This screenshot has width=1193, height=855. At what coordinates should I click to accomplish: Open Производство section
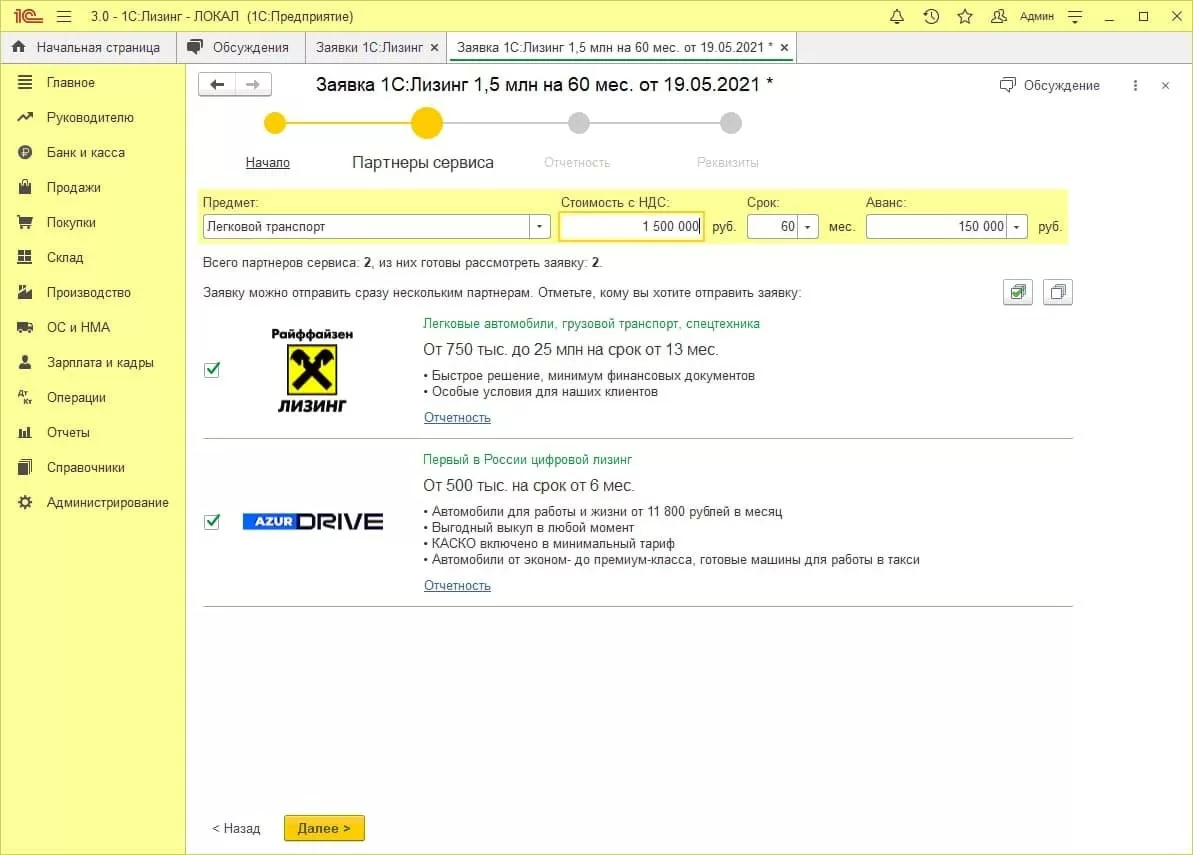(x=88, y=292)
